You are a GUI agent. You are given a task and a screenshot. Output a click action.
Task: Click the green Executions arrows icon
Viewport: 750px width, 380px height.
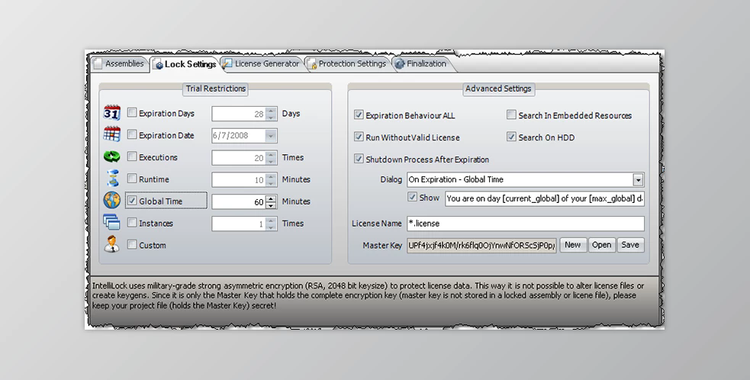pos(112,156)
